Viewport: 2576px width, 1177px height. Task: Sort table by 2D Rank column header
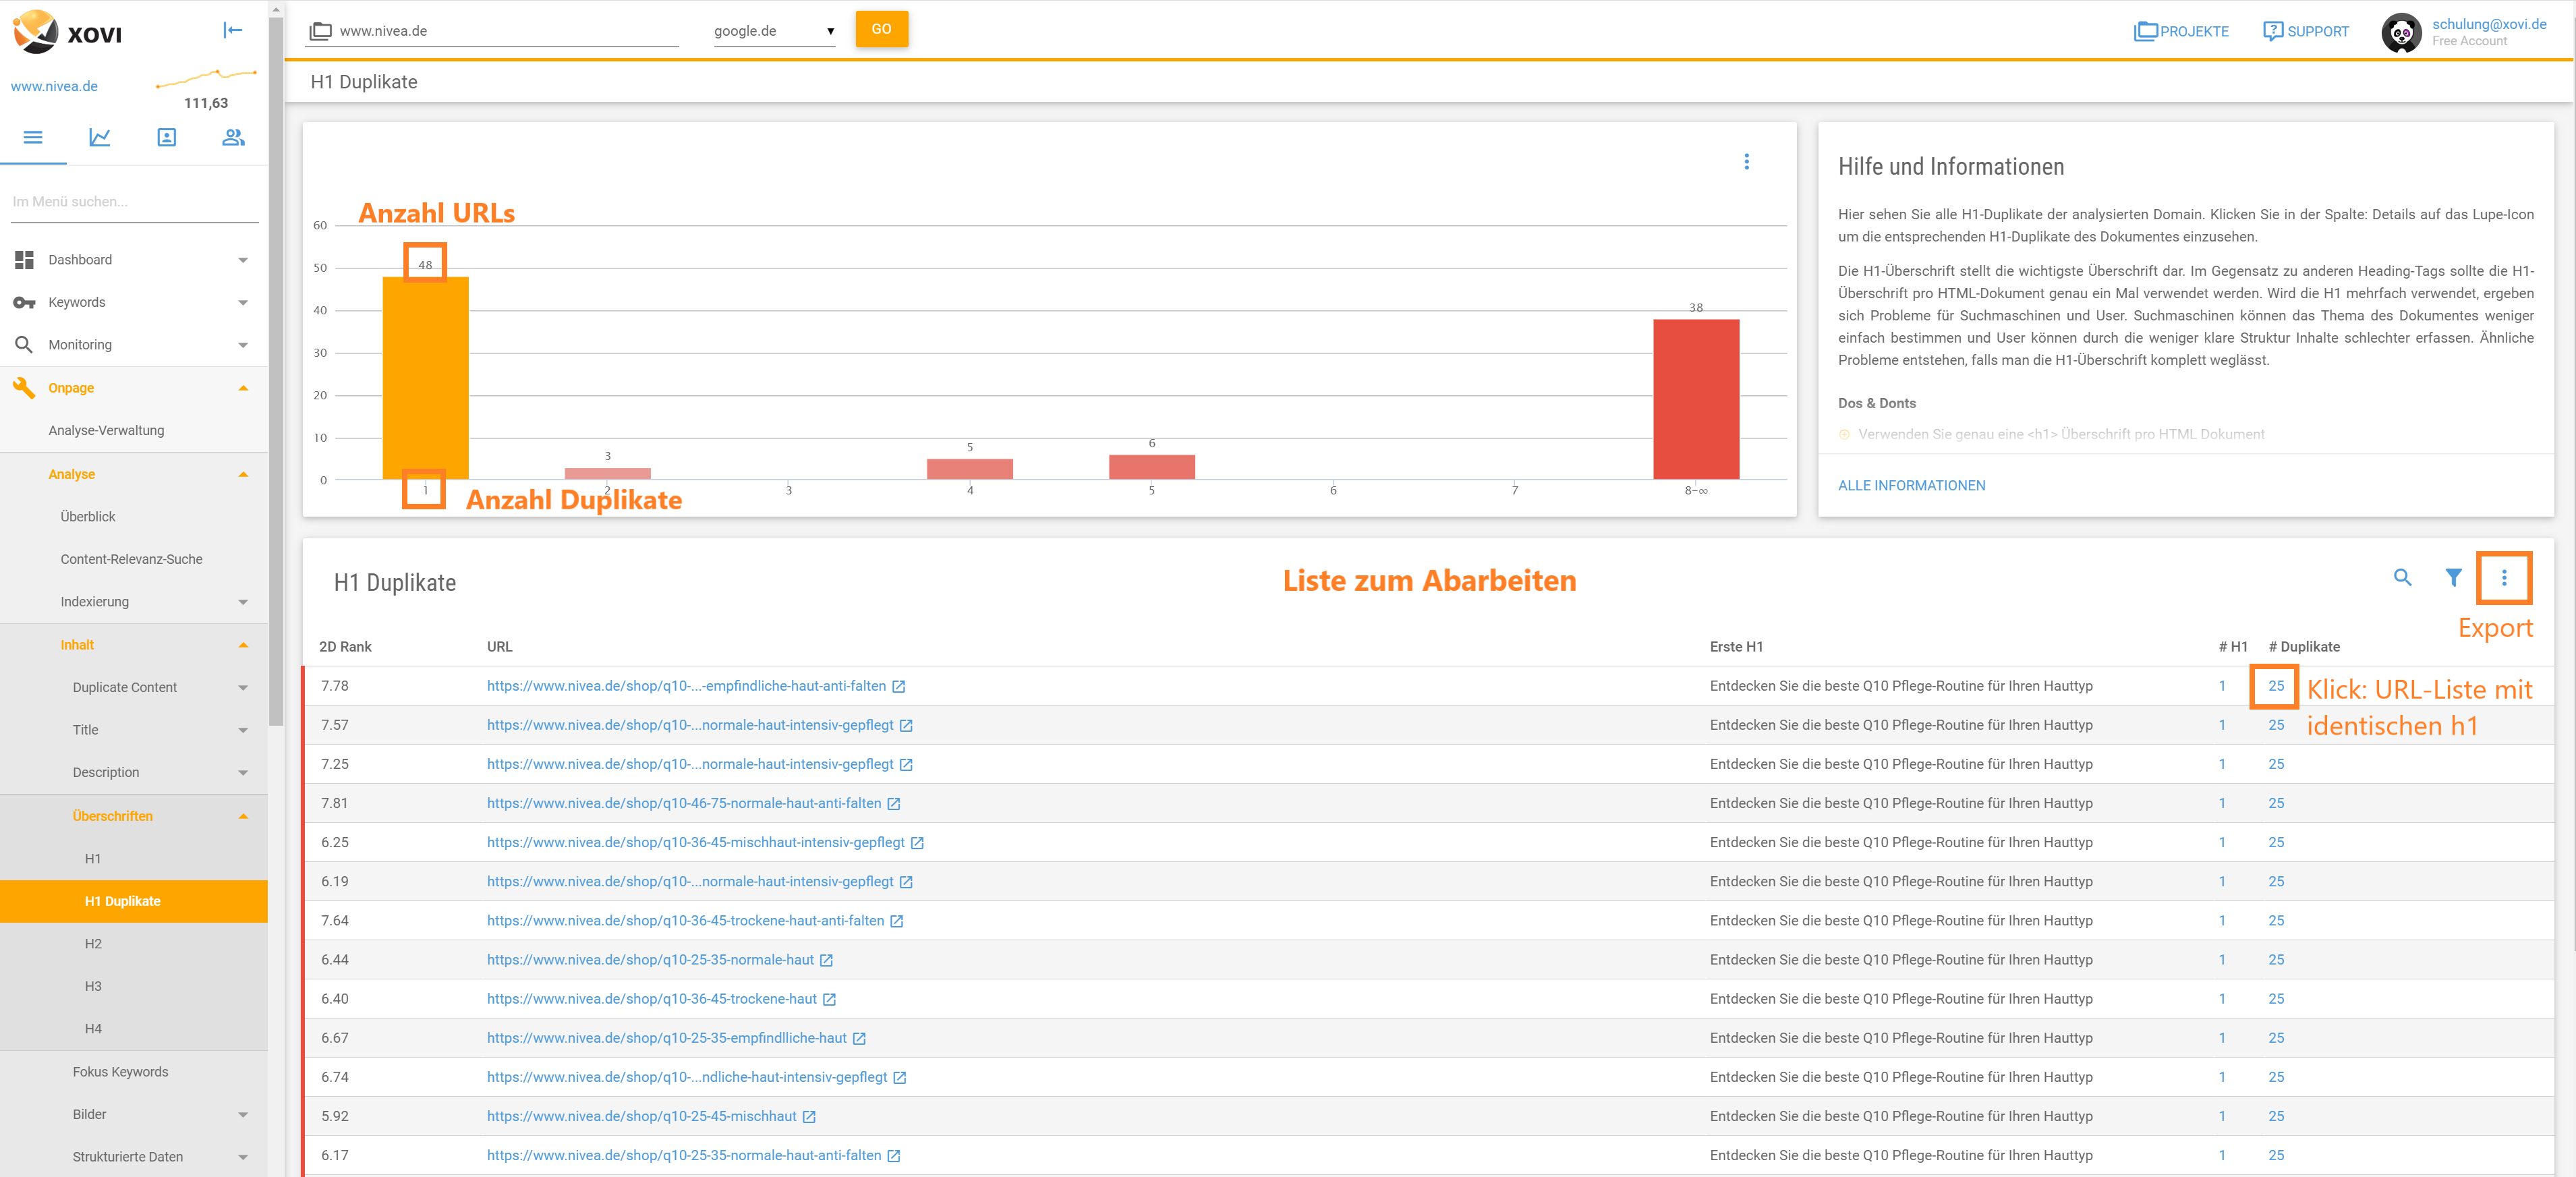345,647
